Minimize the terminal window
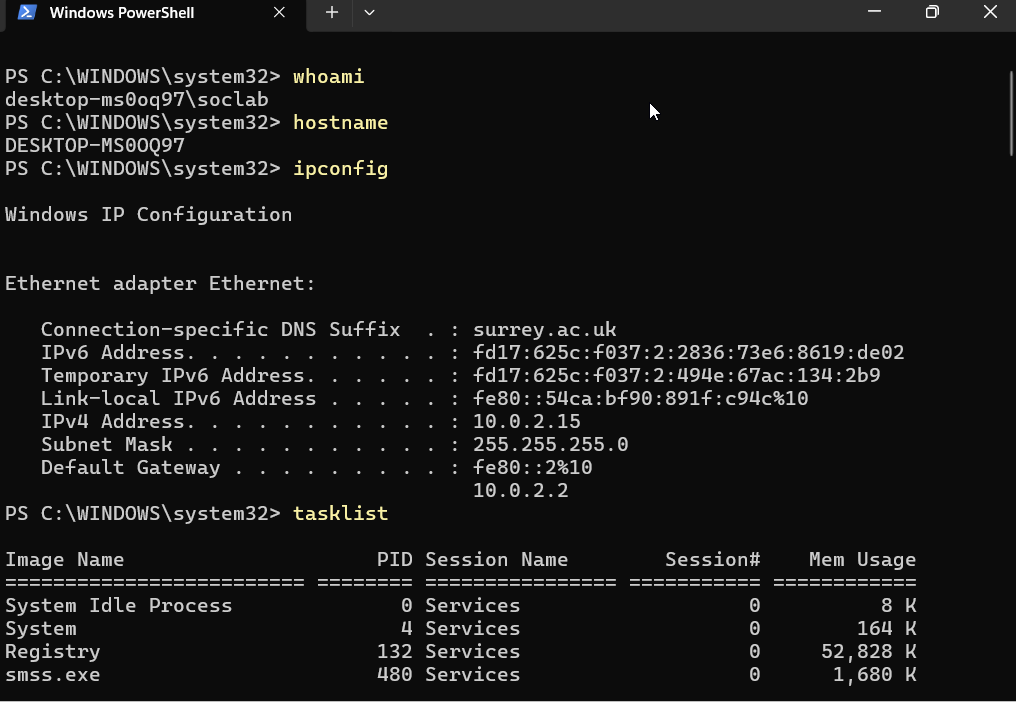The height and width of the screenshot is (702, 1016). coord(874,12)
